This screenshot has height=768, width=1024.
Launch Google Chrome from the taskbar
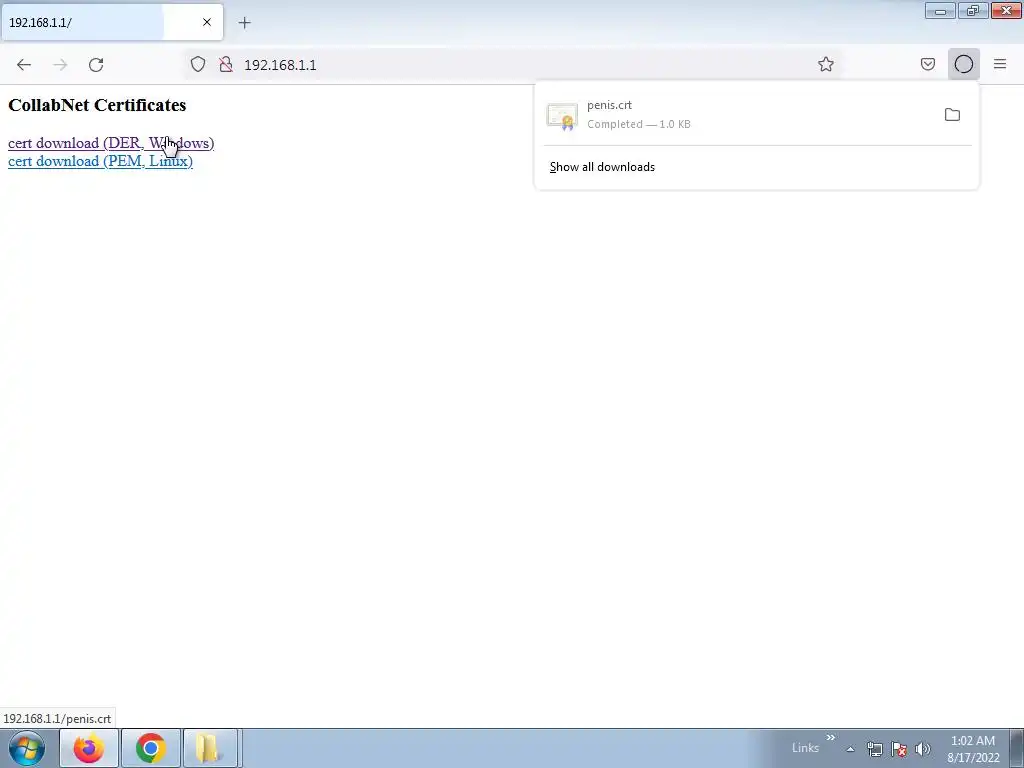pyautogui.click(x=151, y=748)
